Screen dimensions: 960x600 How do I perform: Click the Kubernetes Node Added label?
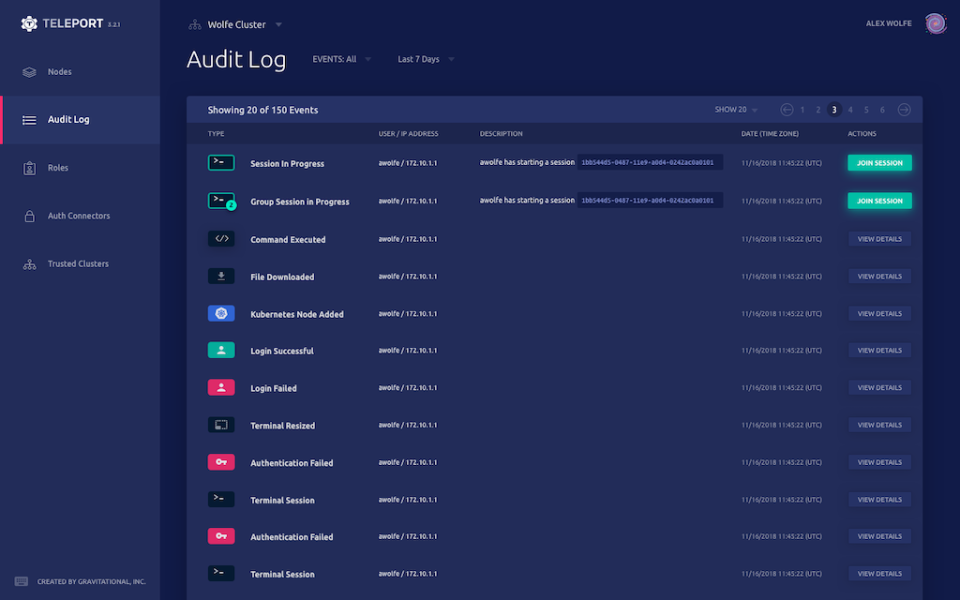pyautogui.click(x=297, y=314)
